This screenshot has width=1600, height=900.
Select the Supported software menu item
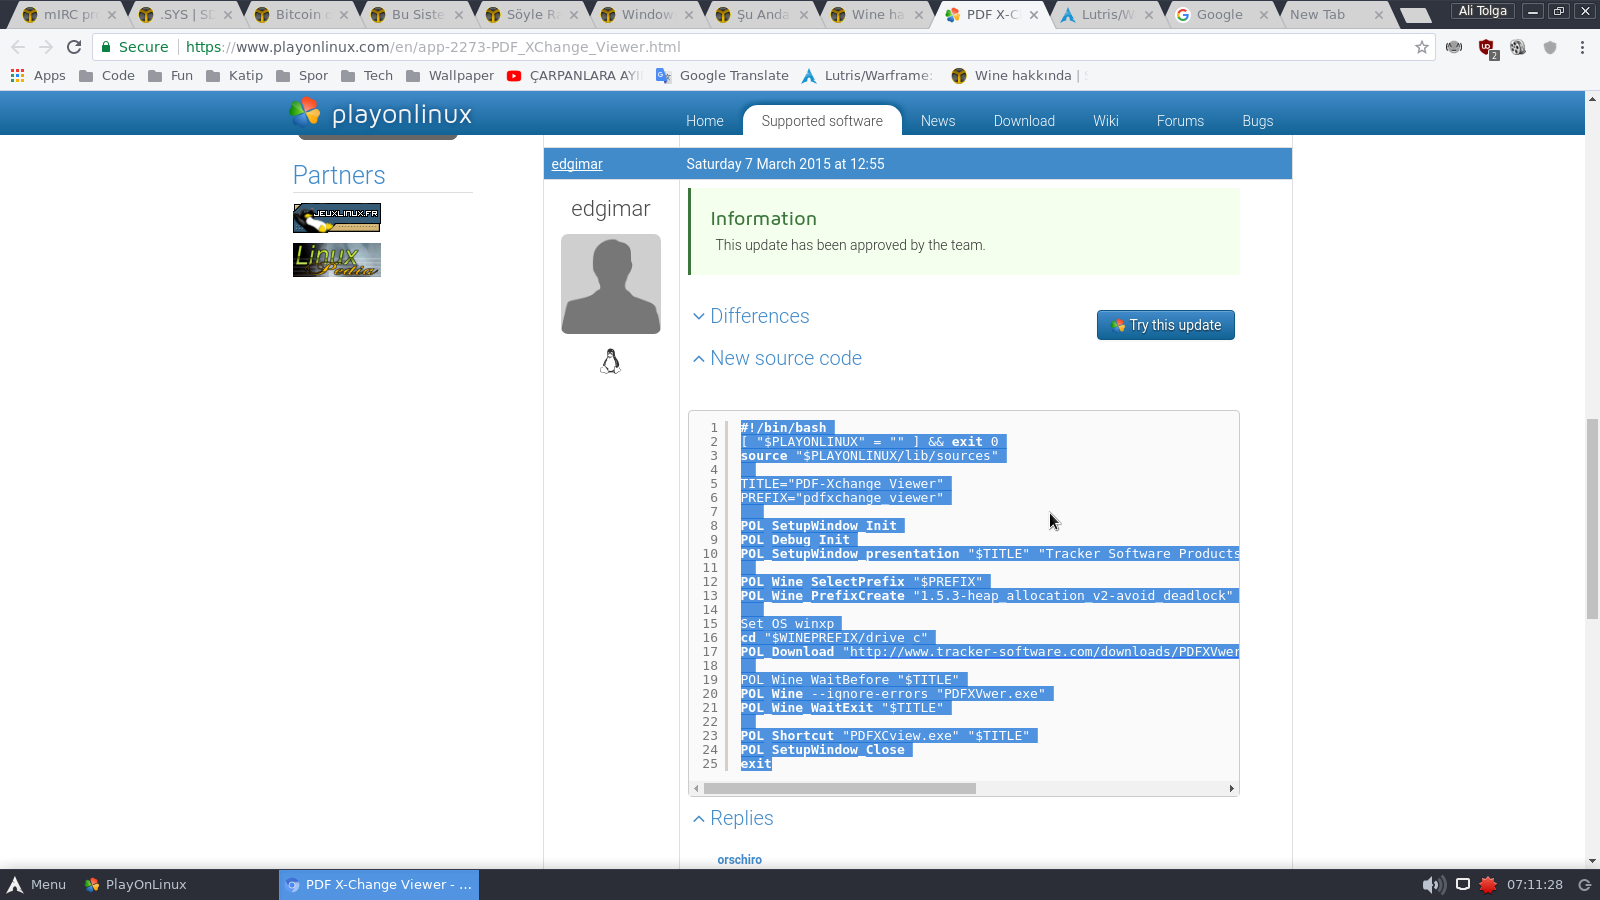pos(822,121)
